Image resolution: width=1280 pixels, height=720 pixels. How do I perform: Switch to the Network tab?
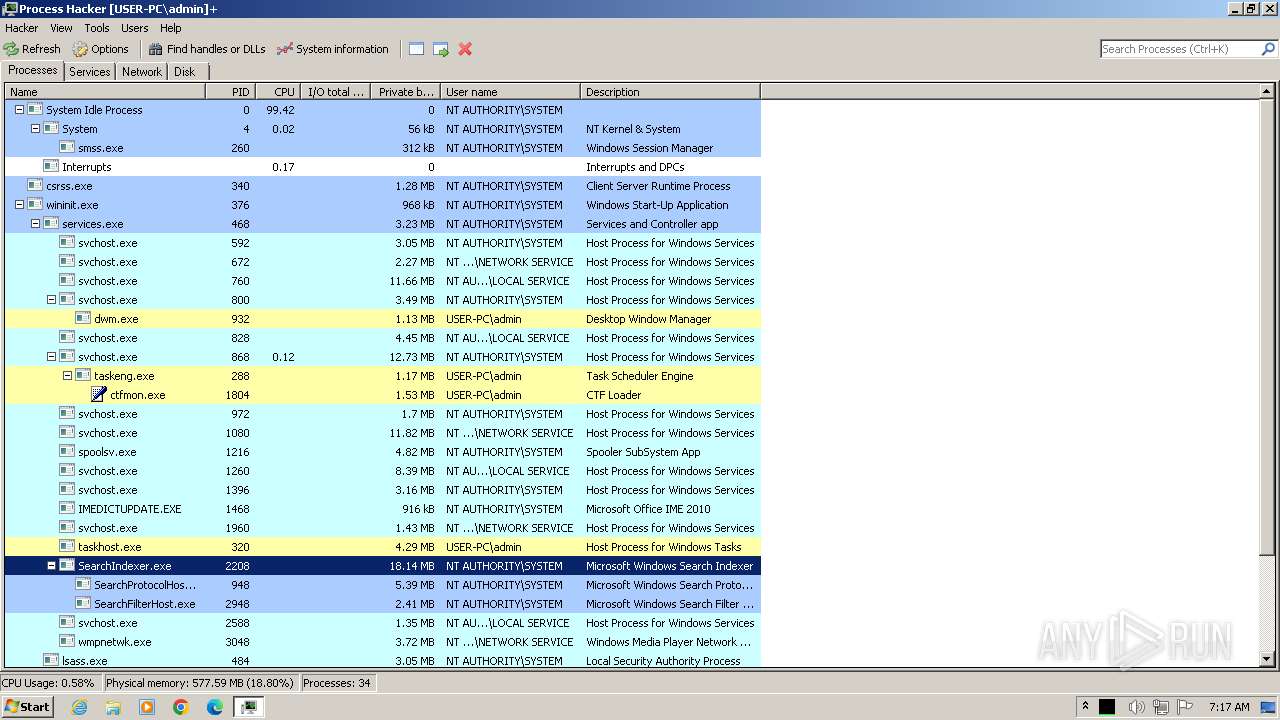[x=142, y=72]
